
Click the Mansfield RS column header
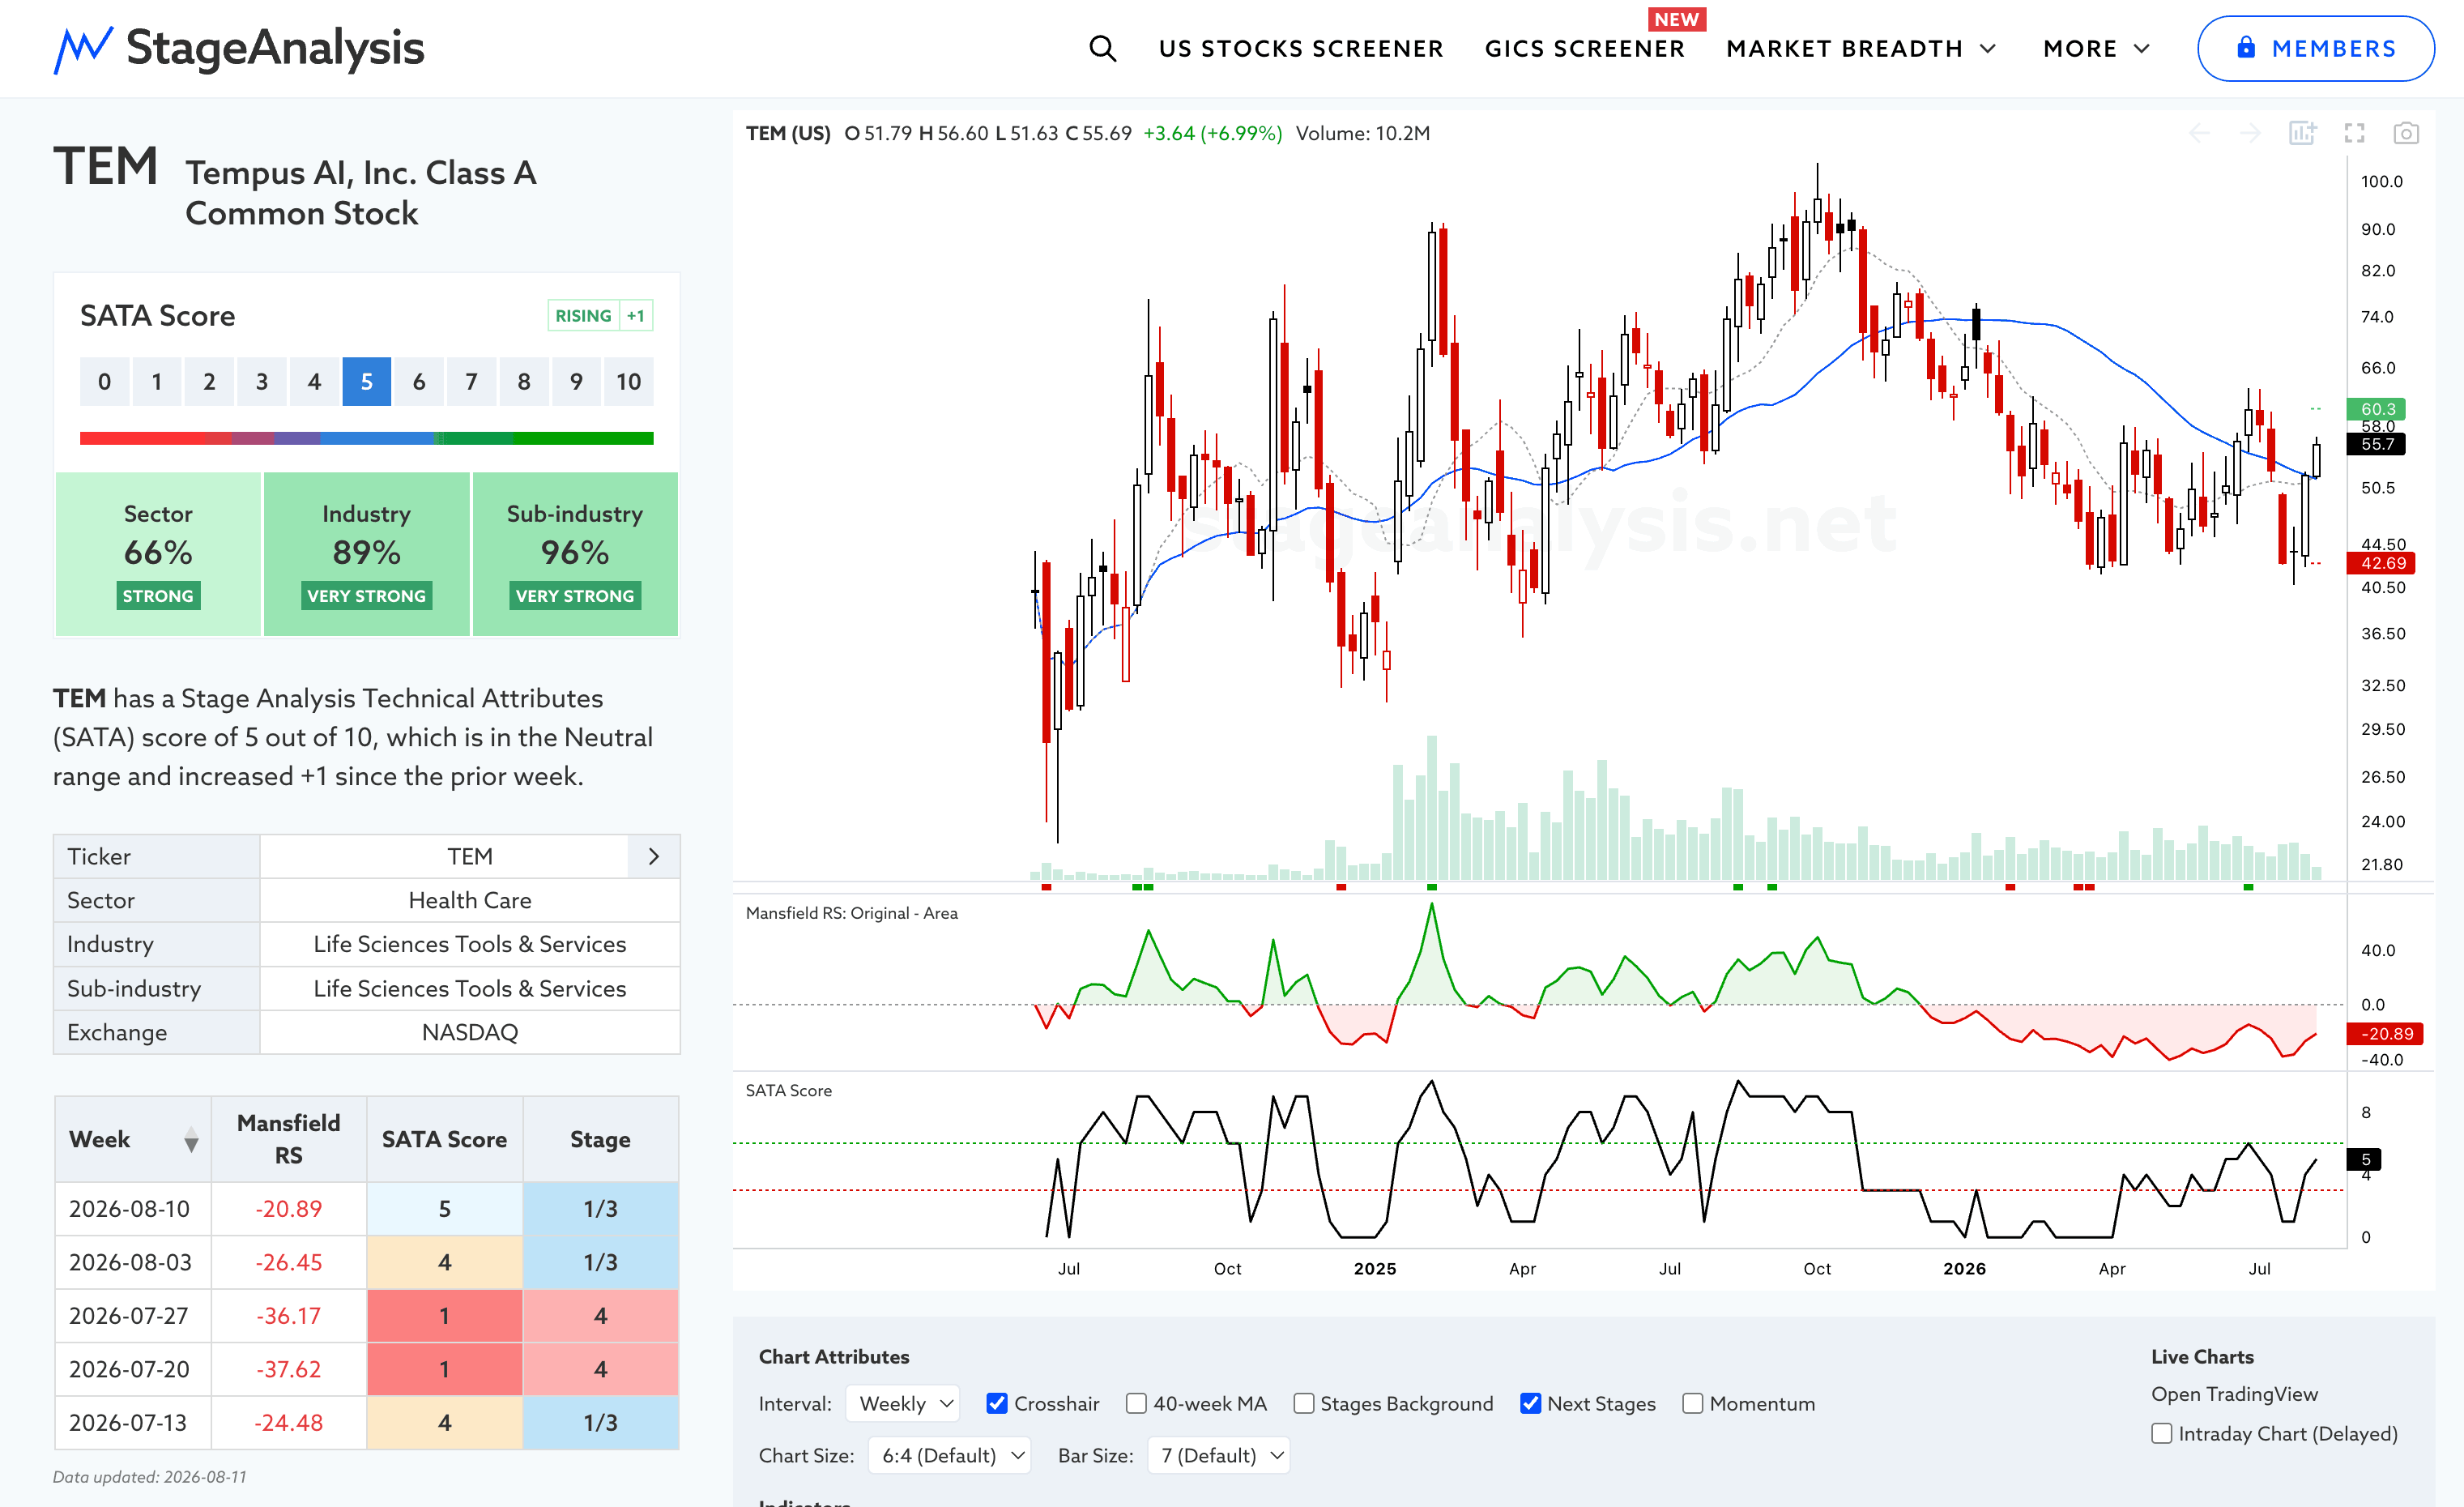point(289,1140)
